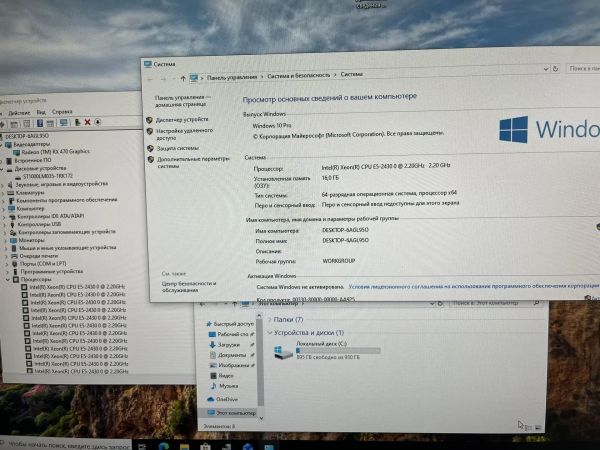Click the Видеоадаптеры category icon
This screenshot has width=600, height=450.
(8, 145)
